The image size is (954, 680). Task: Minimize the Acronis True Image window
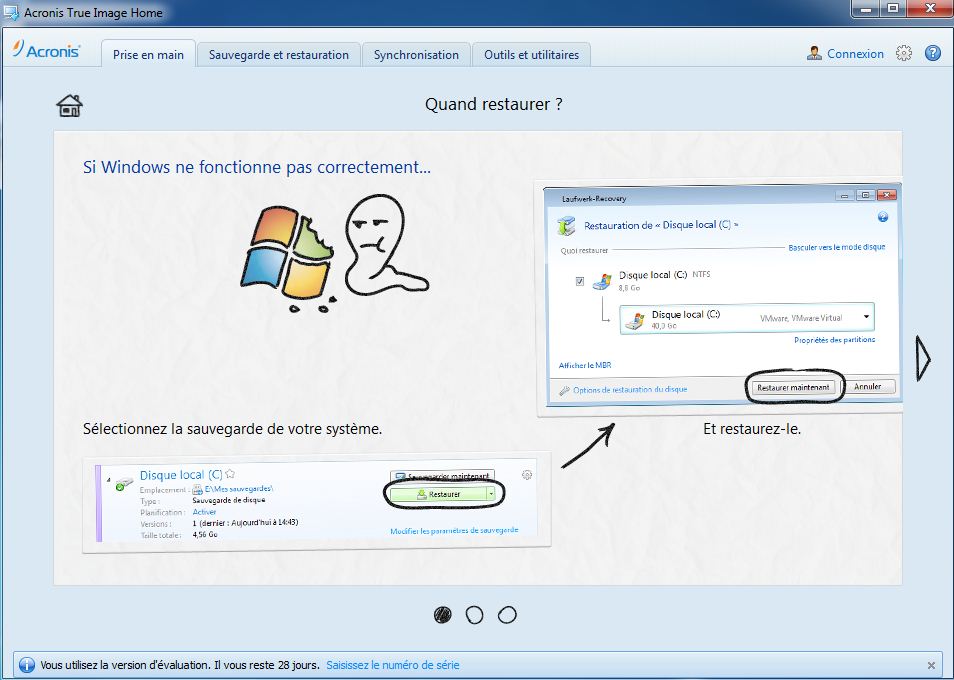click(x=866, y=9)
